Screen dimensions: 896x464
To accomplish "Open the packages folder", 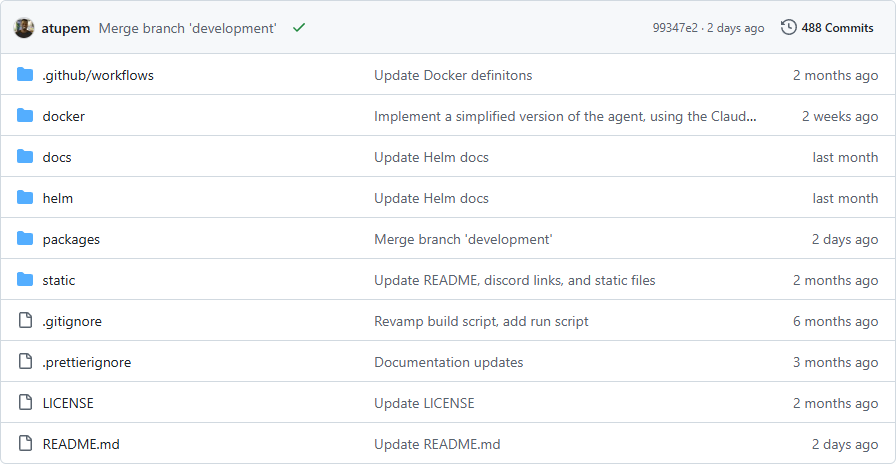I will 71,239.
